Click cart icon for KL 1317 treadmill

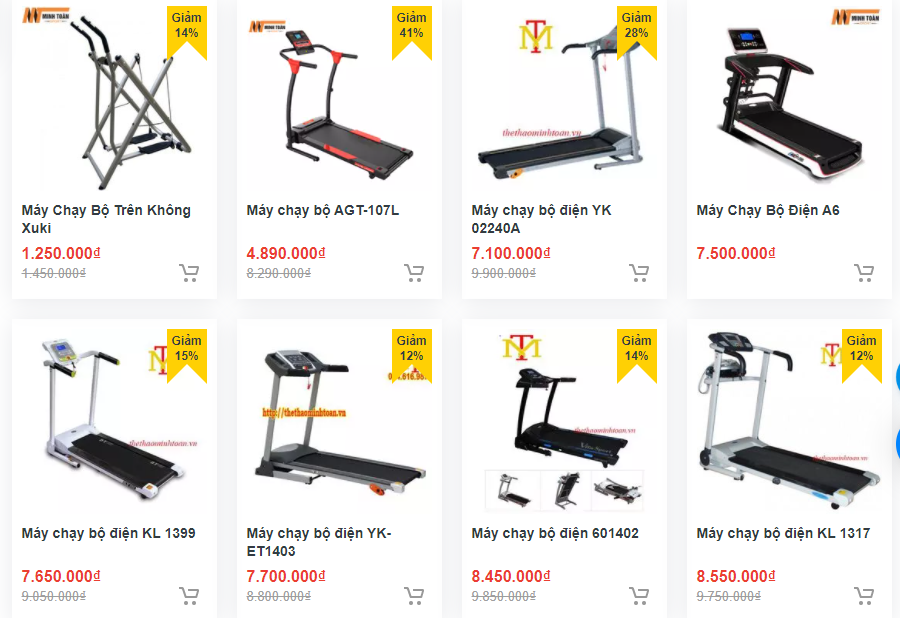click(864, 596)
